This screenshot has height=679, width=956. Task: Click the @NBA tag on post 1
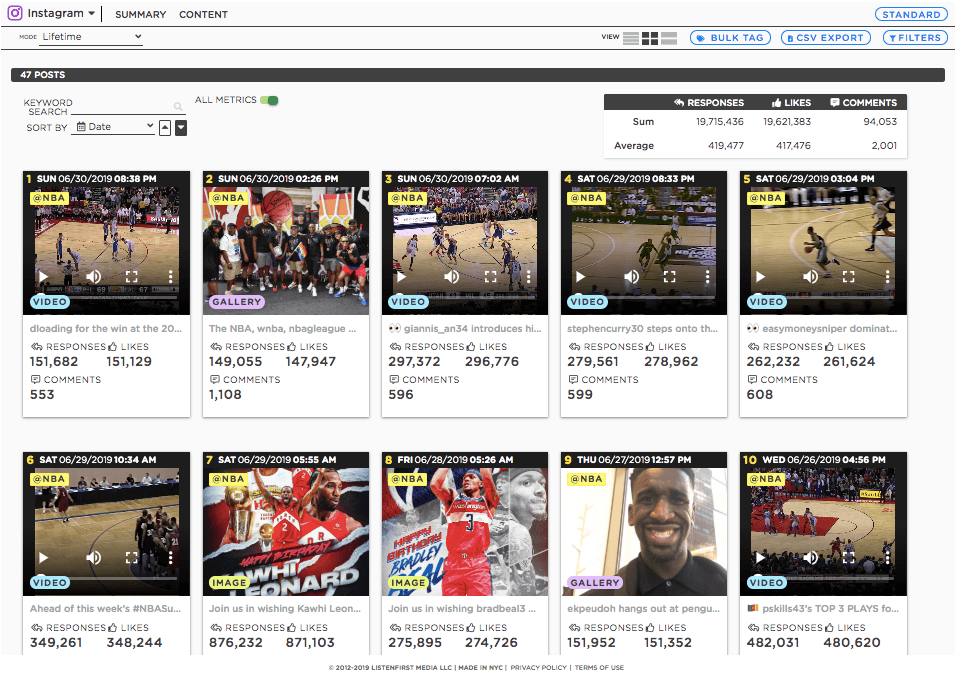coord(49,198)
